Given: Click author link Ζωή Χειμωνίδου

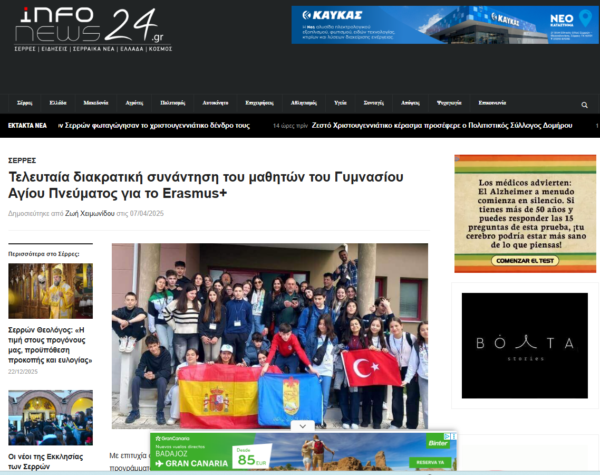Looking at the screenshot, I should pos(90,214).
